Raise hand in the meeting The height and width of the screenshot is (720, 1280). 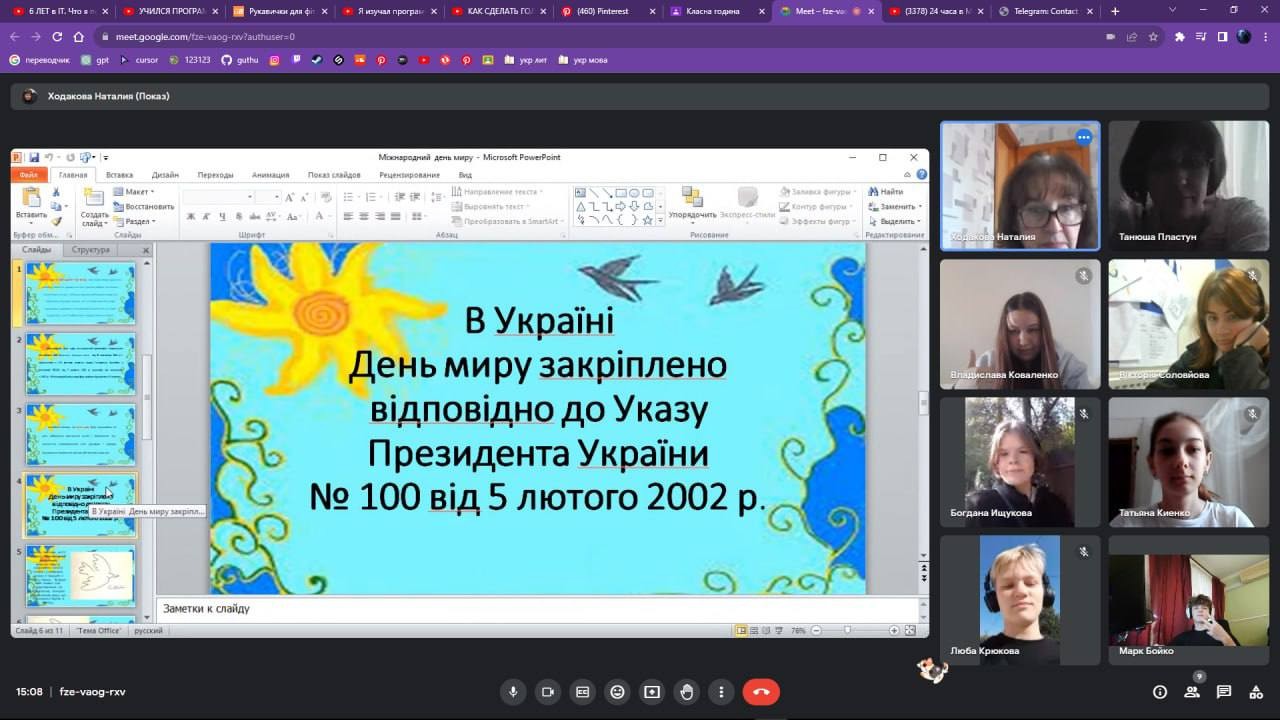coord(687,692)
